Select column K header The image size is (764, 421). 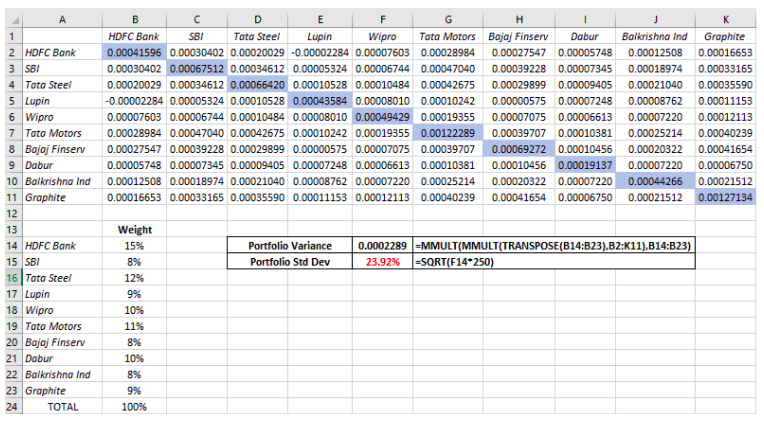(x=726, y=19)
